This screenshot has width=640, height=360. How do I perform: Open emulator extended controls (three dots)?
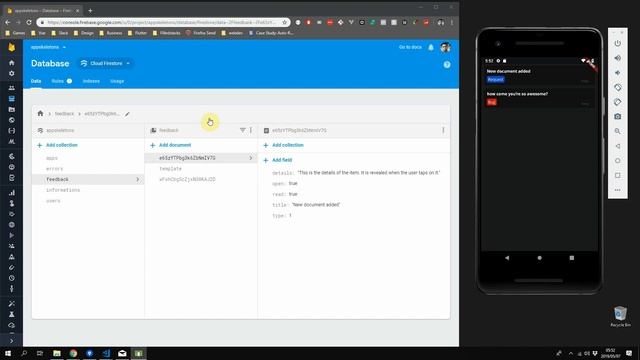(x=618, y=190)
